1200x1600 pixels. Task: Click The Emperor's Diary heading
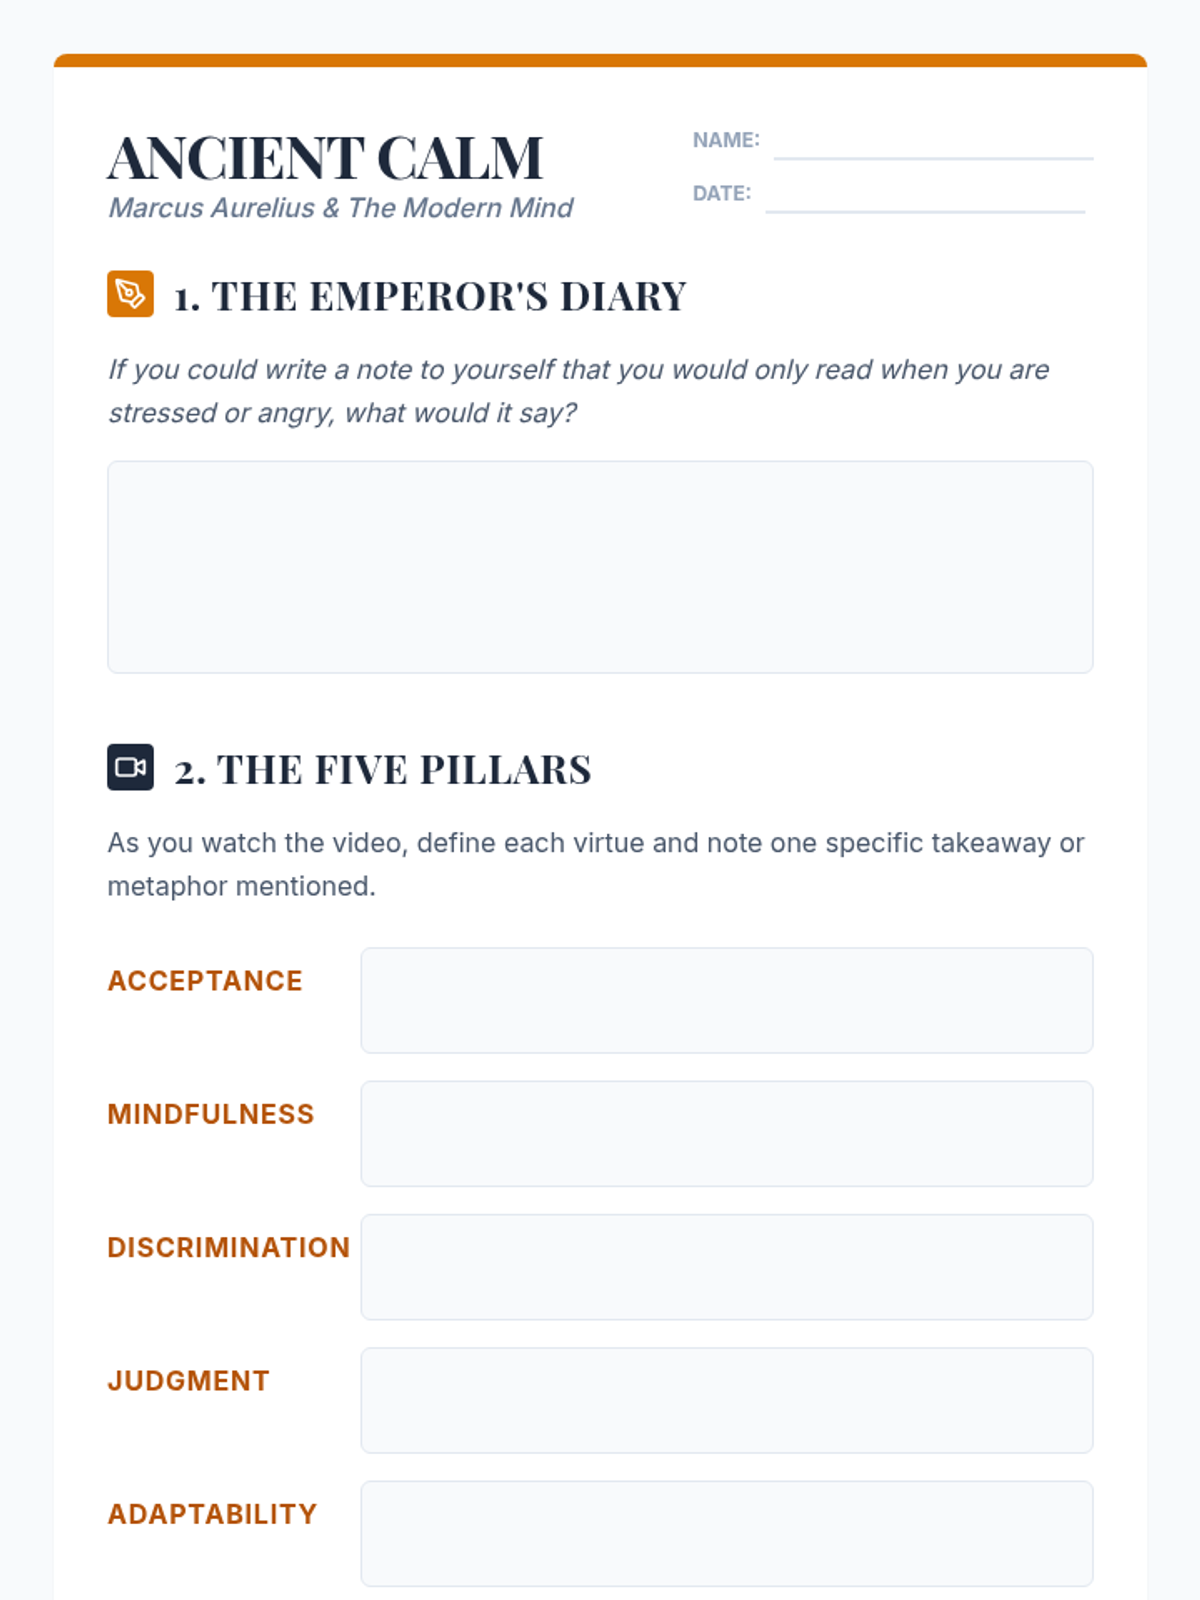430,296
